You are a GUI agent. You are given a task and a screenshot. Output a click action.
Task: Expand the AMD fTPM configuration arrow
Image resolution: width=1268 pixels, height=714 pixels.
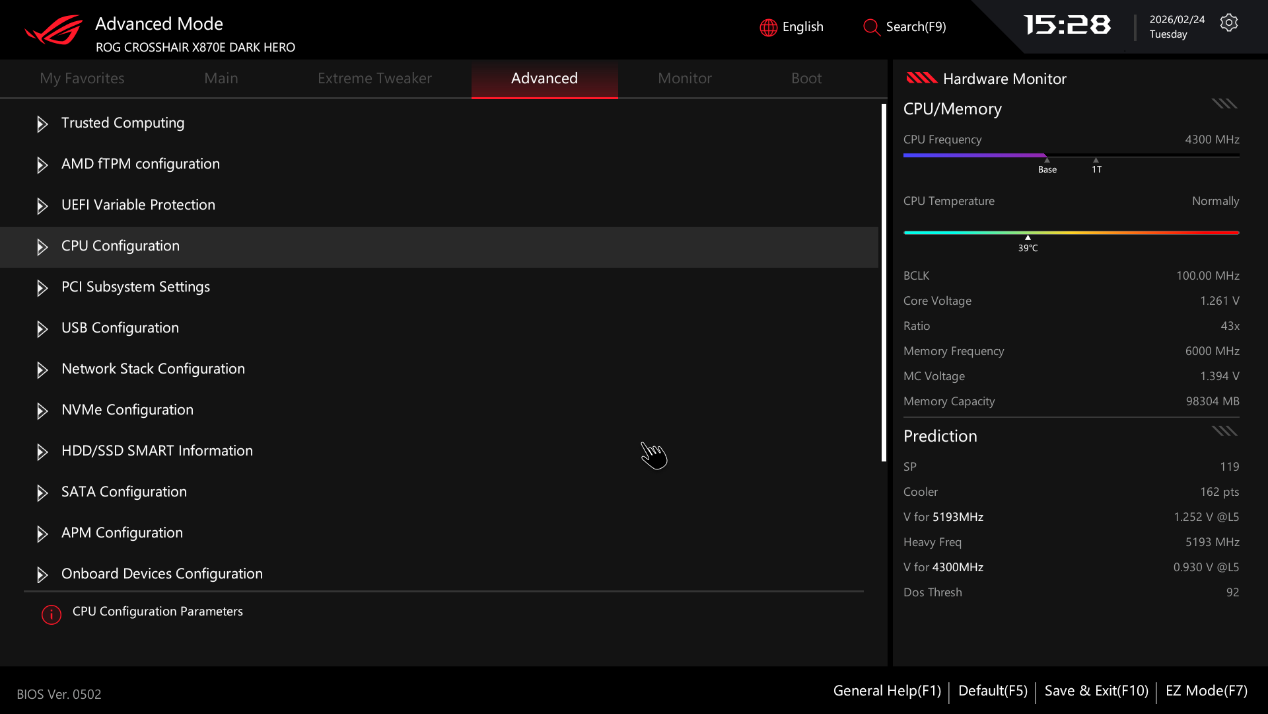coord(42,165)
